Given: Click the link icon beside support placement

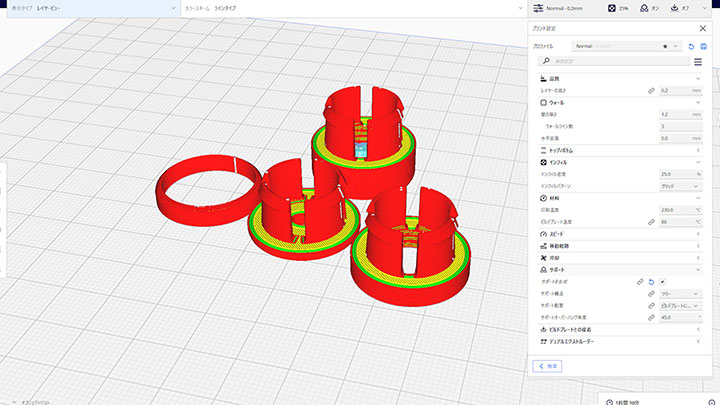Looking at the screenshot, I should click(x=651, y=306).
